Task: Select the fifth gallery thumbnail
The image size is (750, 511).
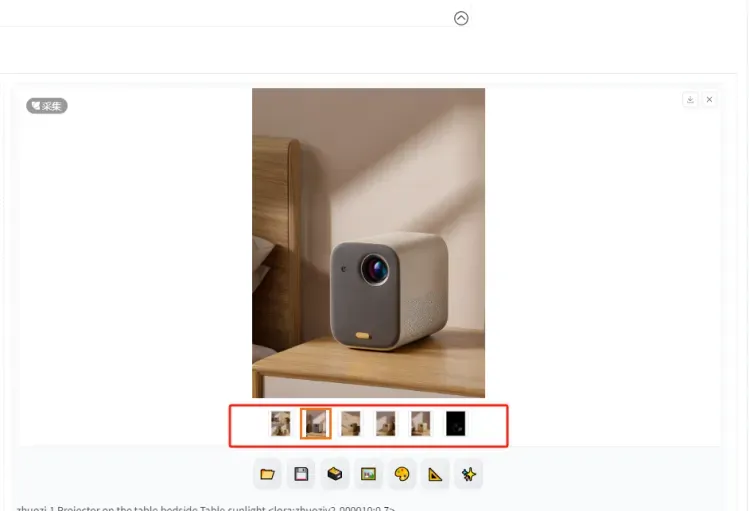Action: (x=420, y=423)
